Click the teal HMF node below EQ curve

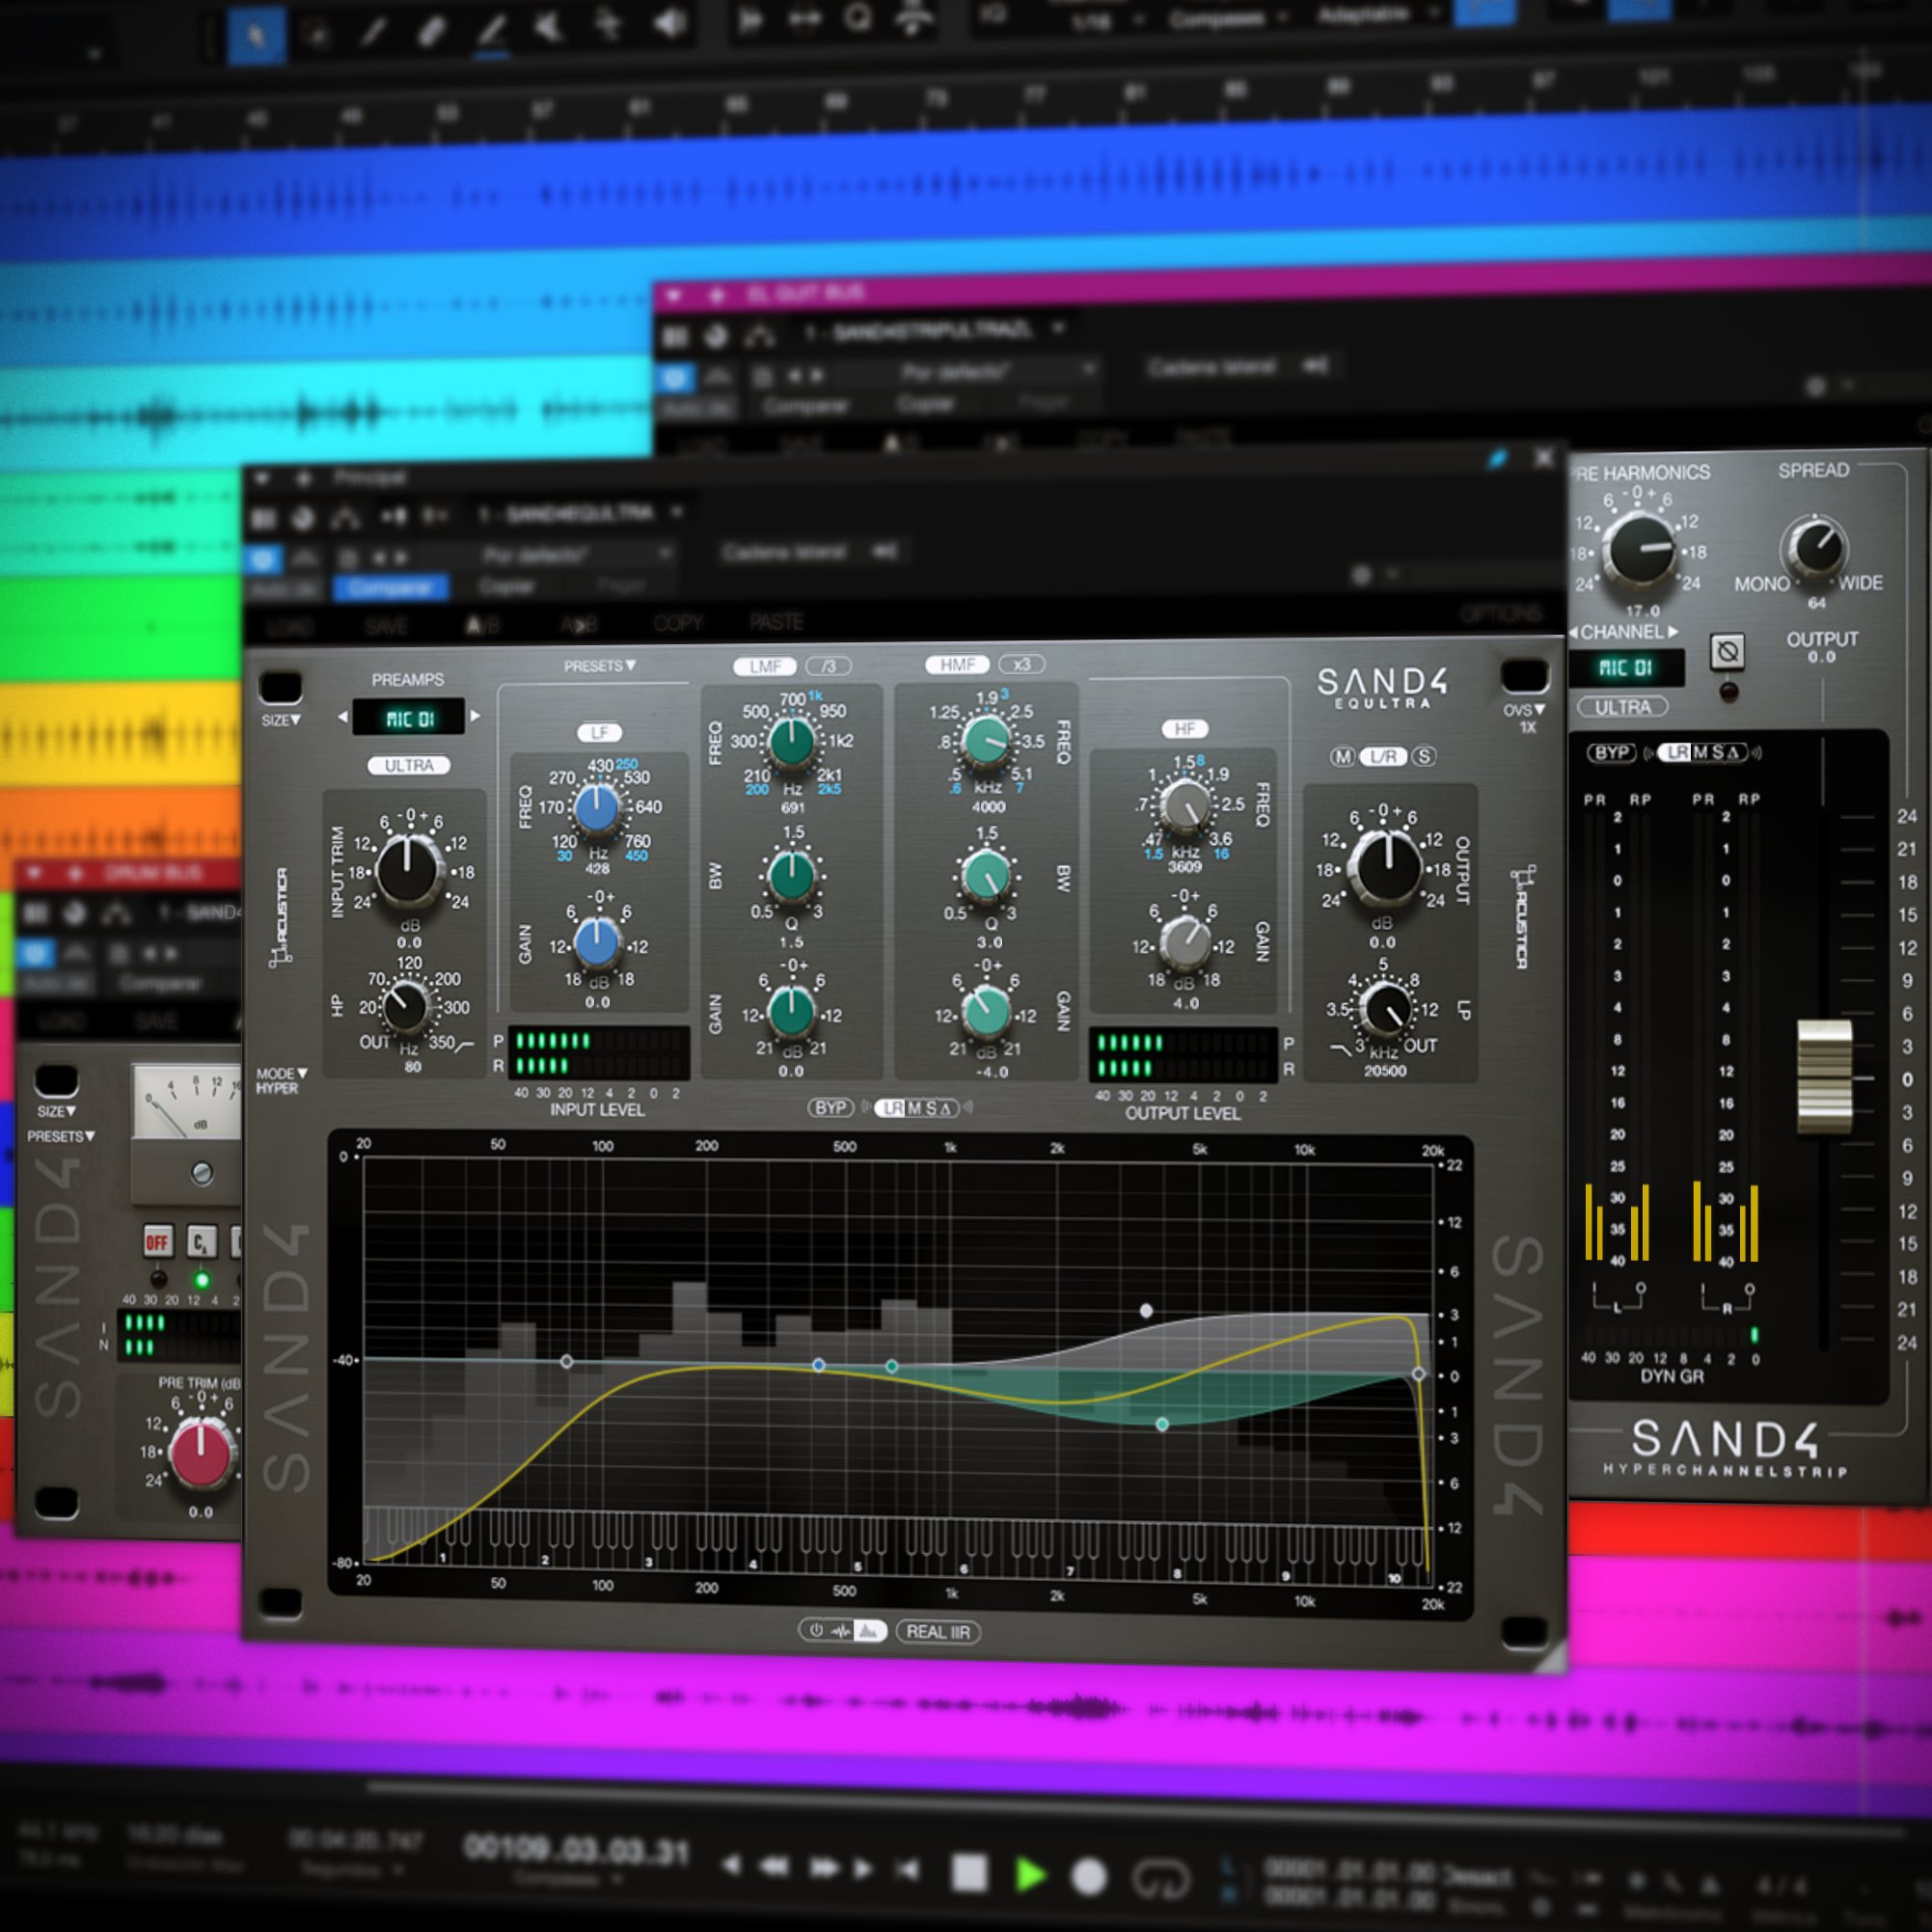point(1162,1424)
